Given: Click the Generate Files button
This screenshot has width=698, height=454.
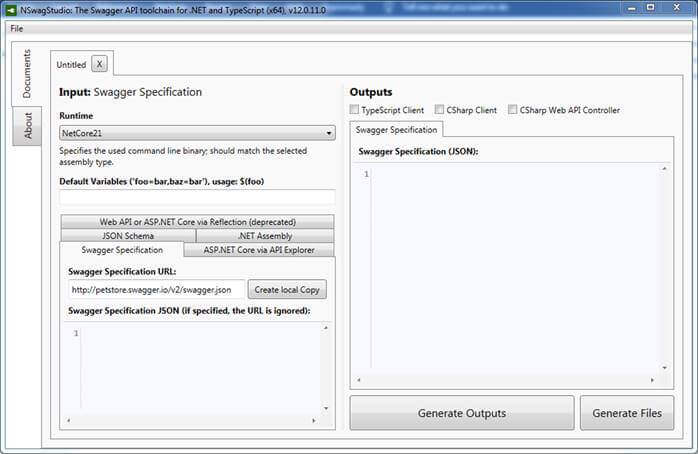Looking at the screenshot, I should (x=627, y=413).
